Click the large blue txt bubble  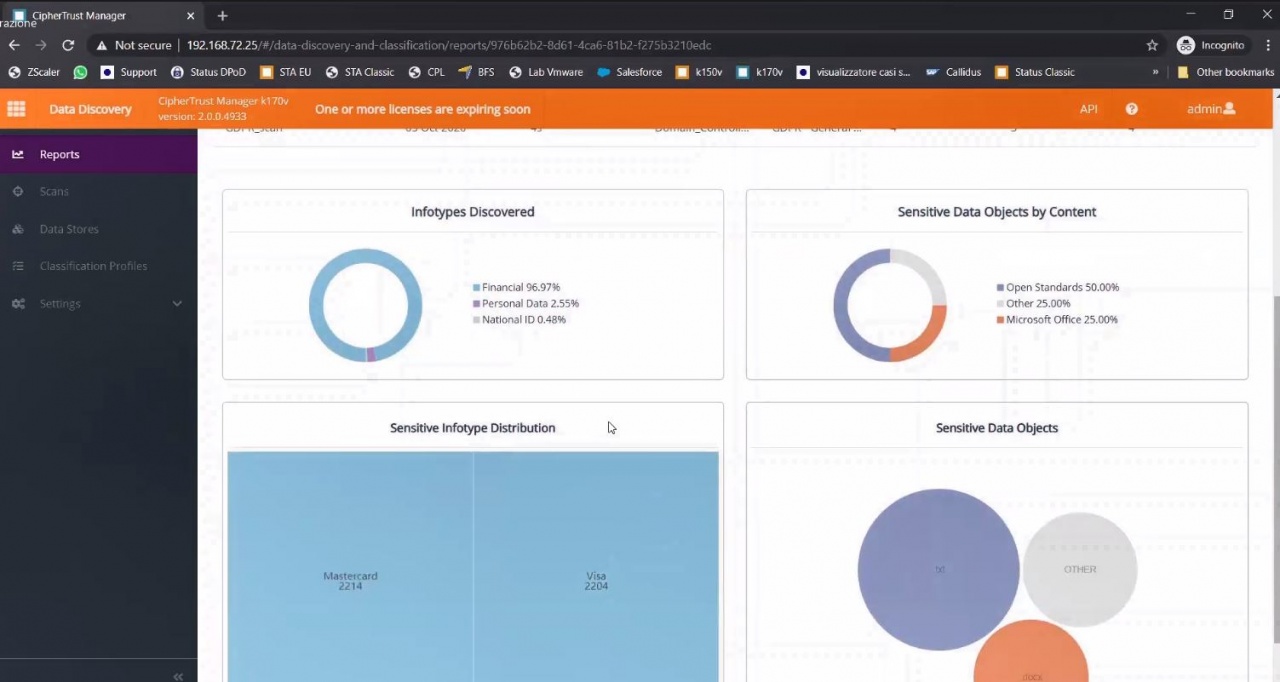(939, 569)
